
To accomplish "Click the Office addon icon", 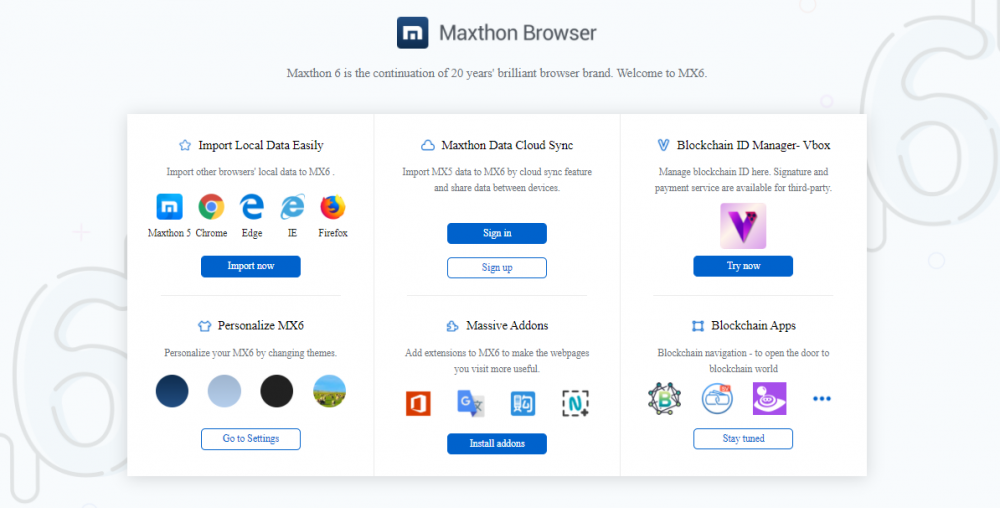I will click(418, 403).
